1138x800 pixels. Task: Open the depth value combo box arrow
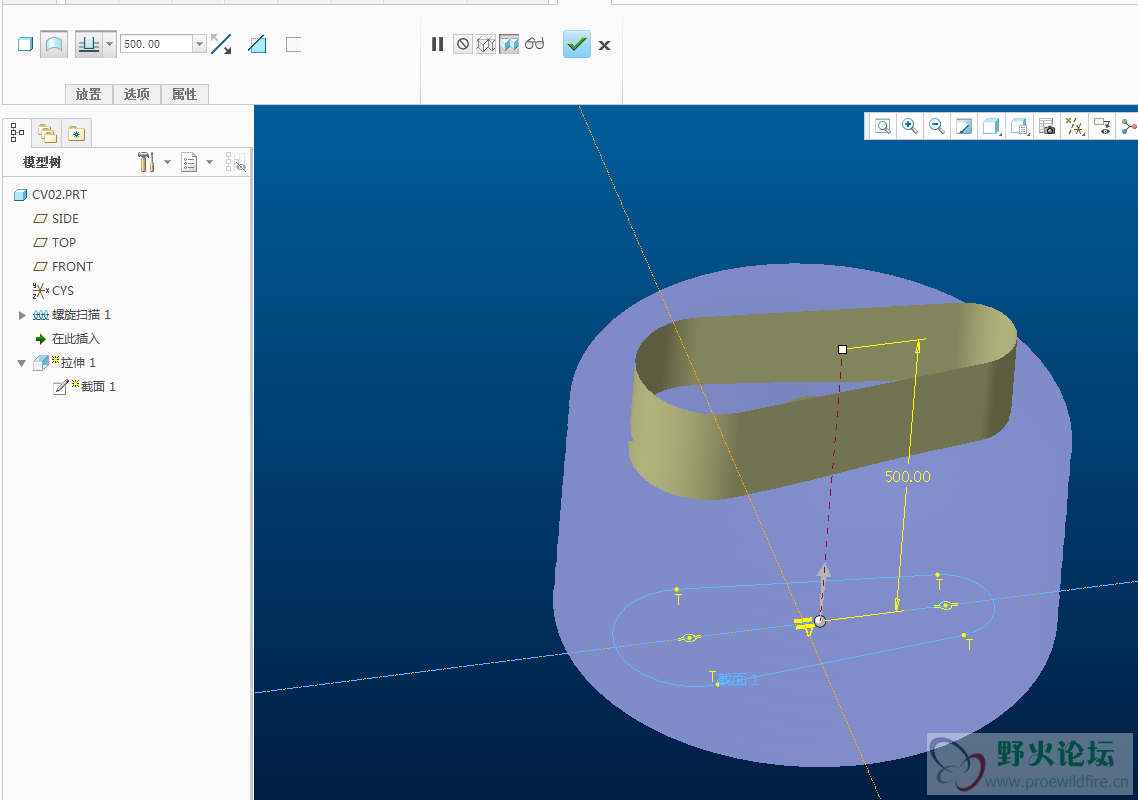click(200, 44)
